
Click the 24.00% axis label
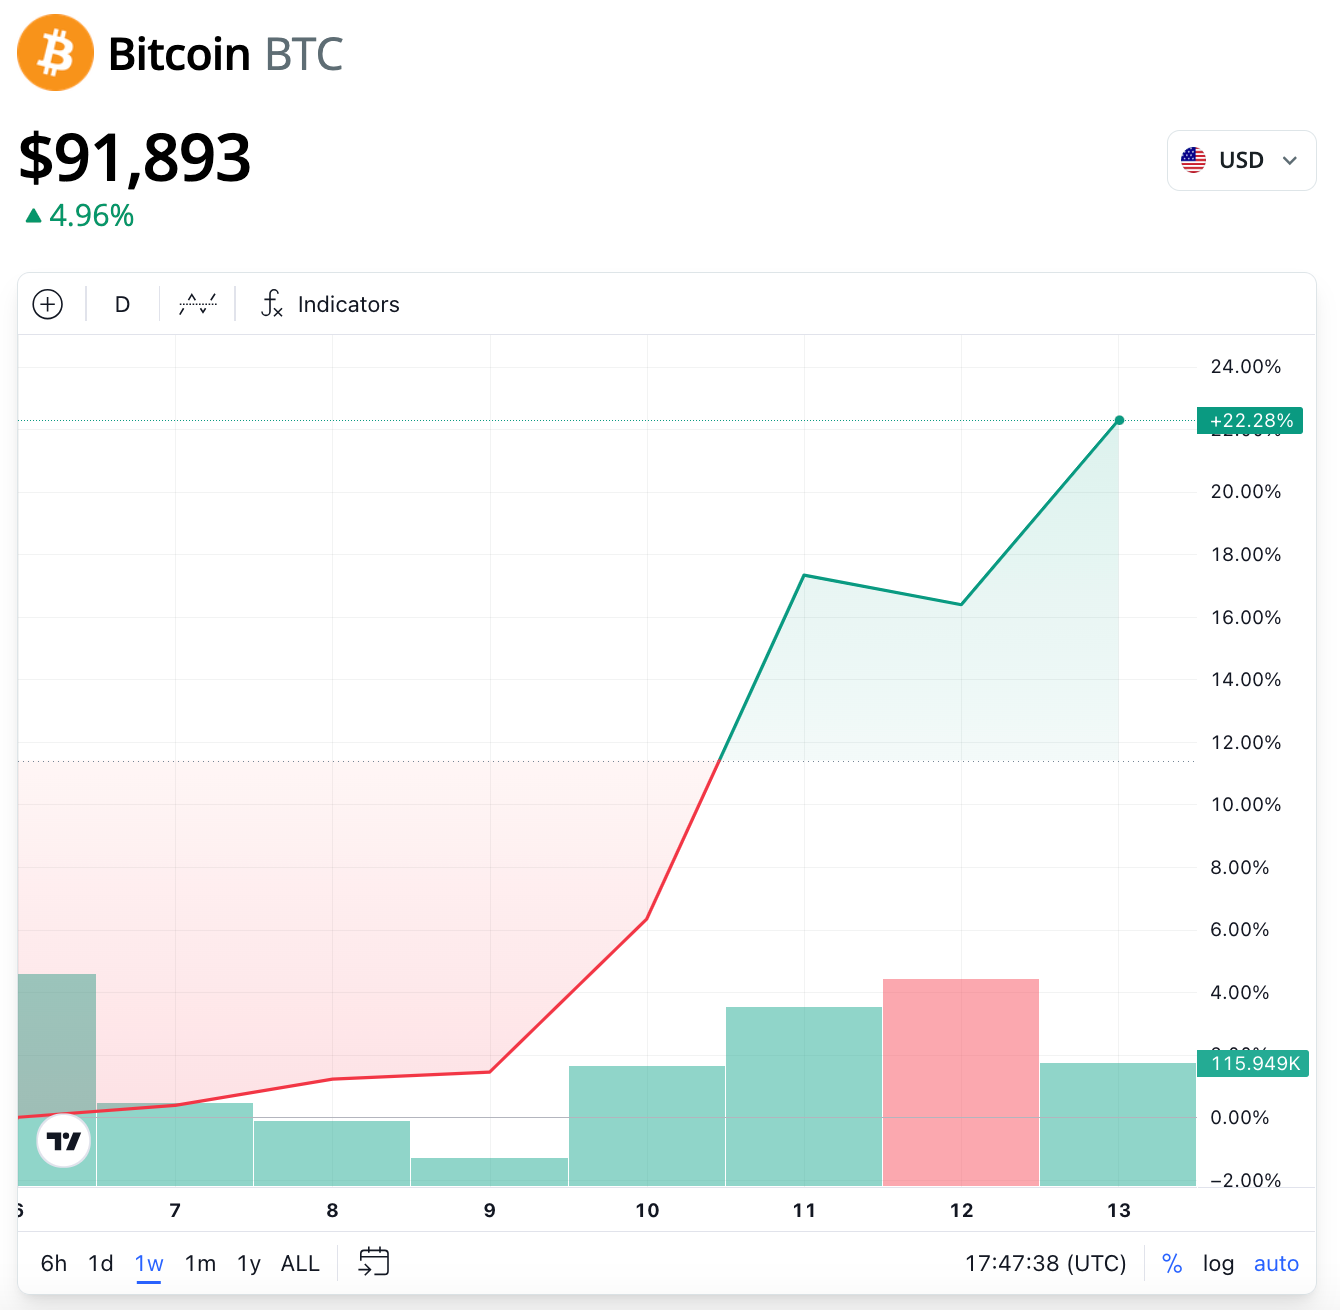pos(1246,366)
